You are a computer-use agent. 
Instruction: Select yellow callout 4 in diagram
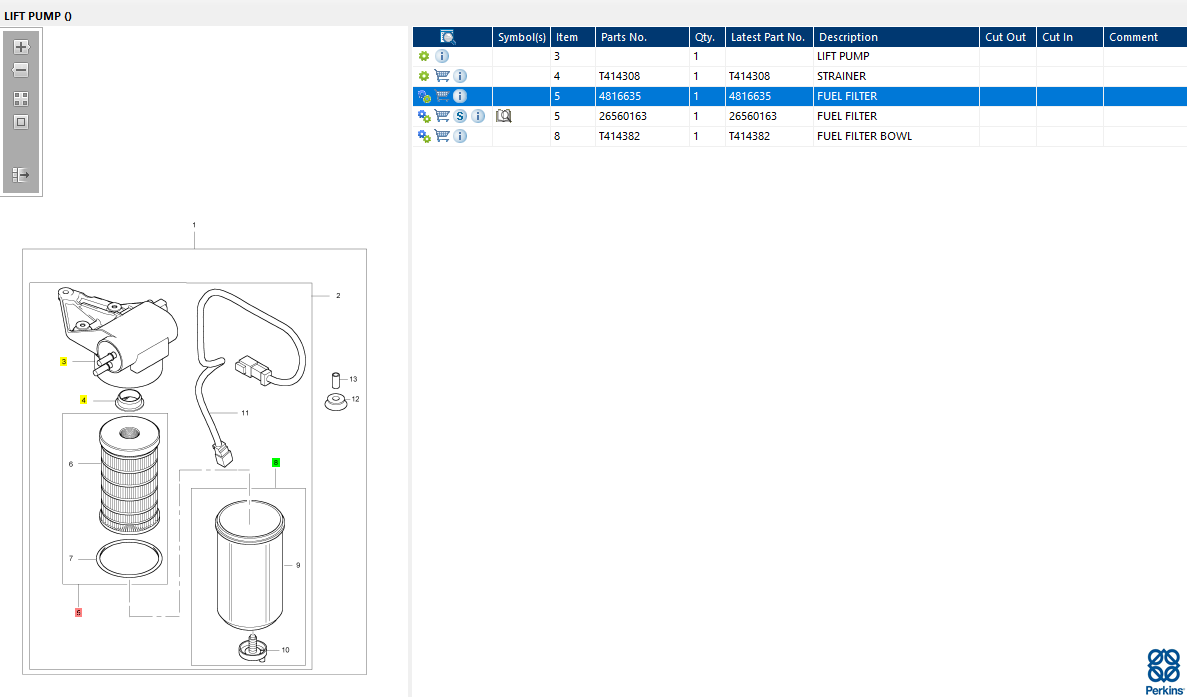point(83,400)
